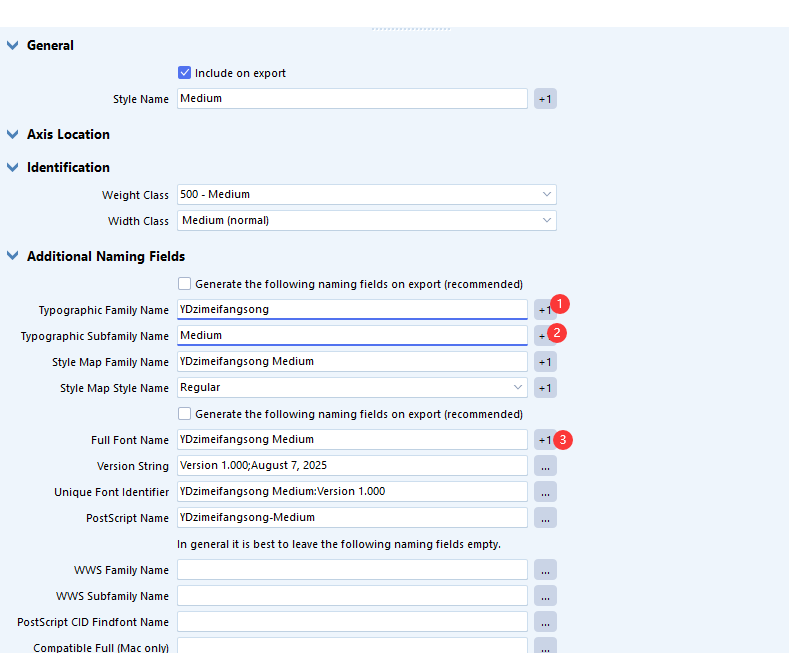The image size is (789, 653).
Task: Collapse the Additional Naming Fields section
Action: click(x=13, y=256)
